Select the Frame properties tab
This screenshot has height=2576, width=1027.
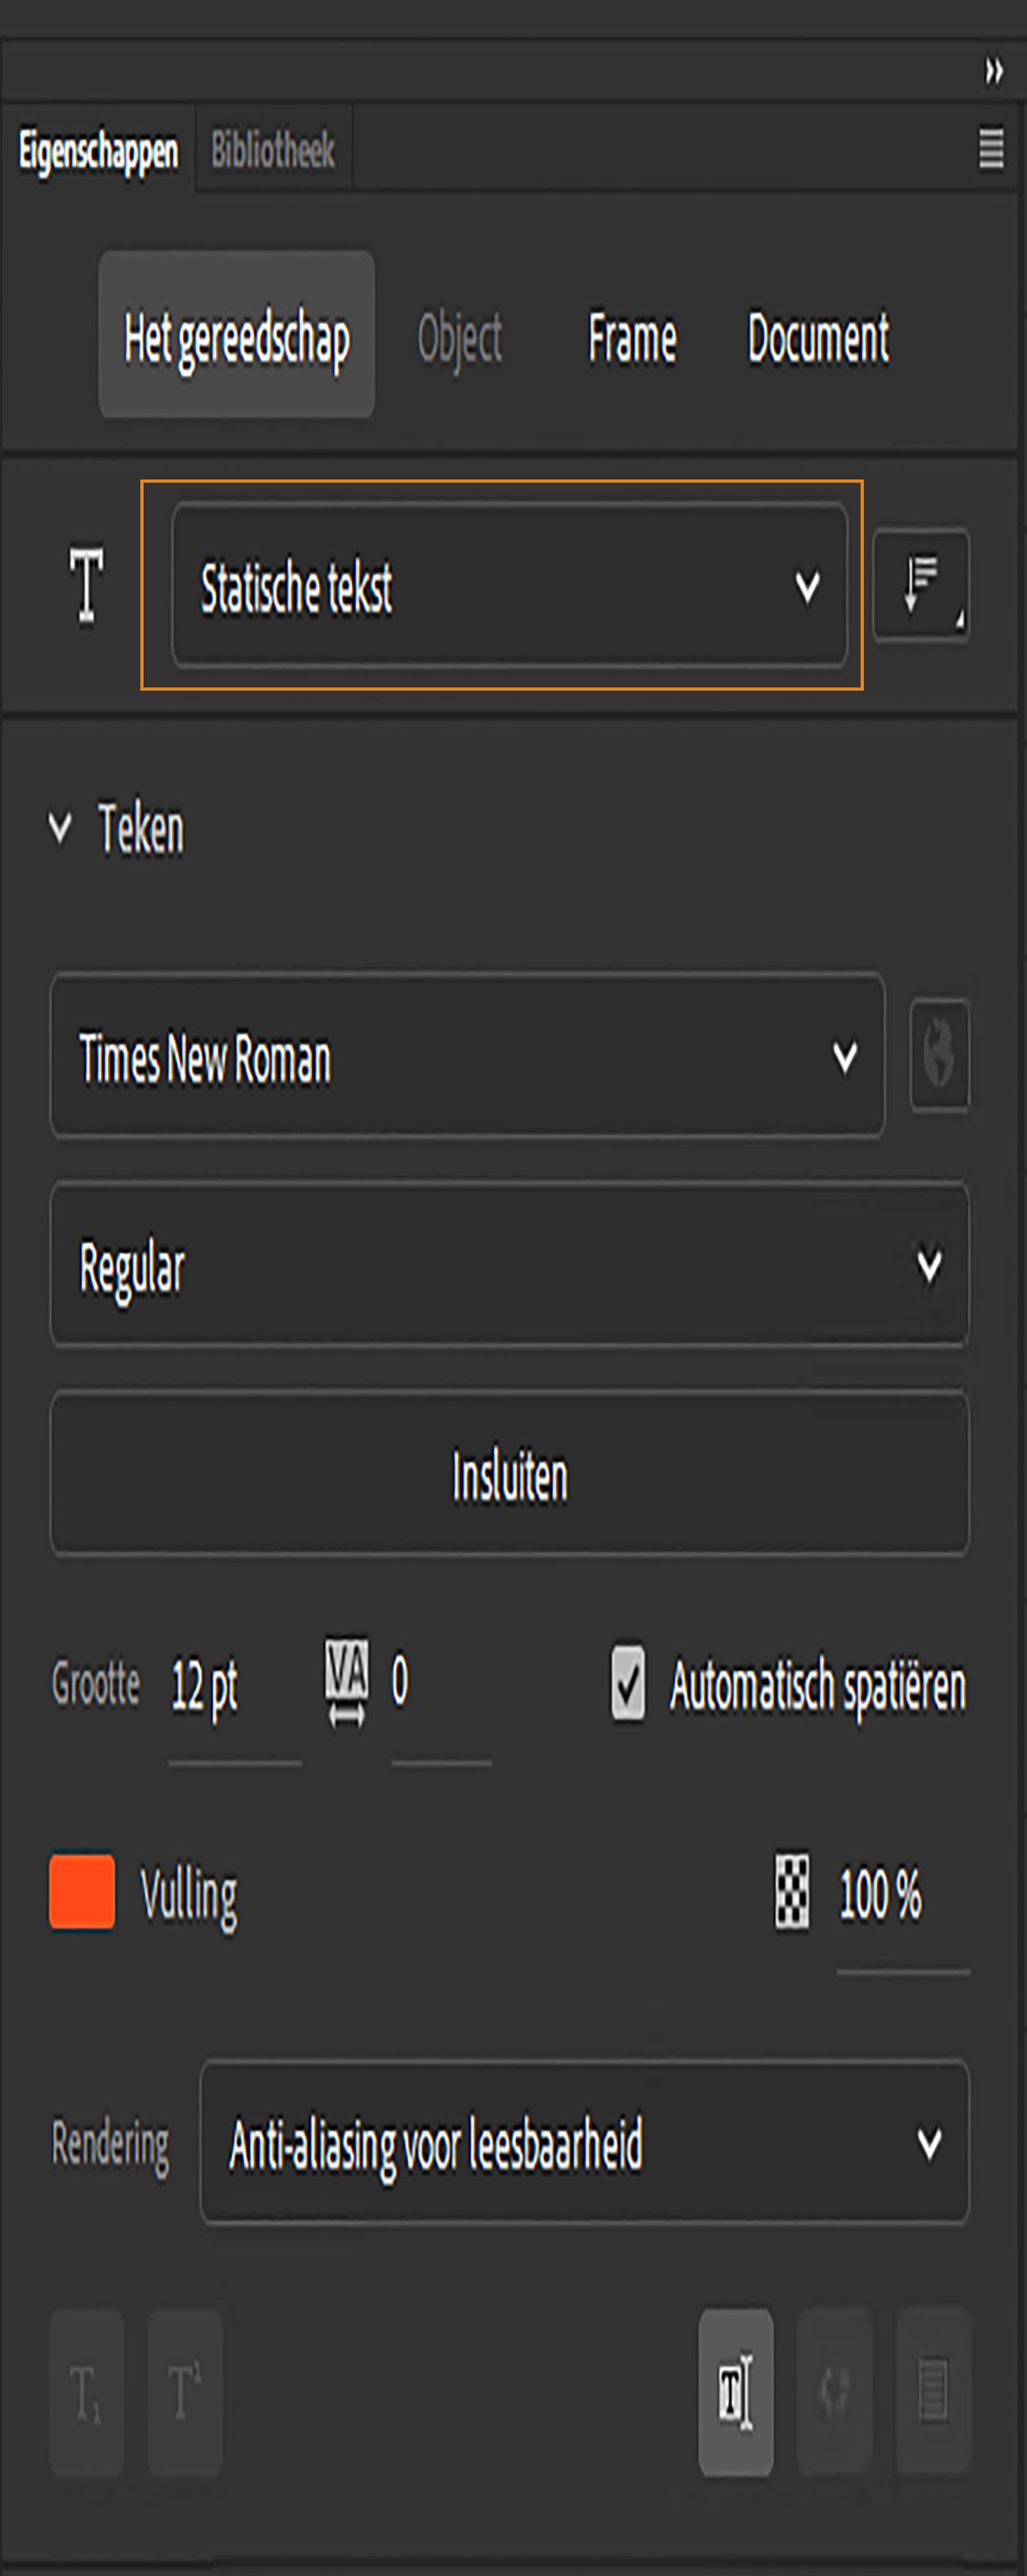(x=631, y=337)
